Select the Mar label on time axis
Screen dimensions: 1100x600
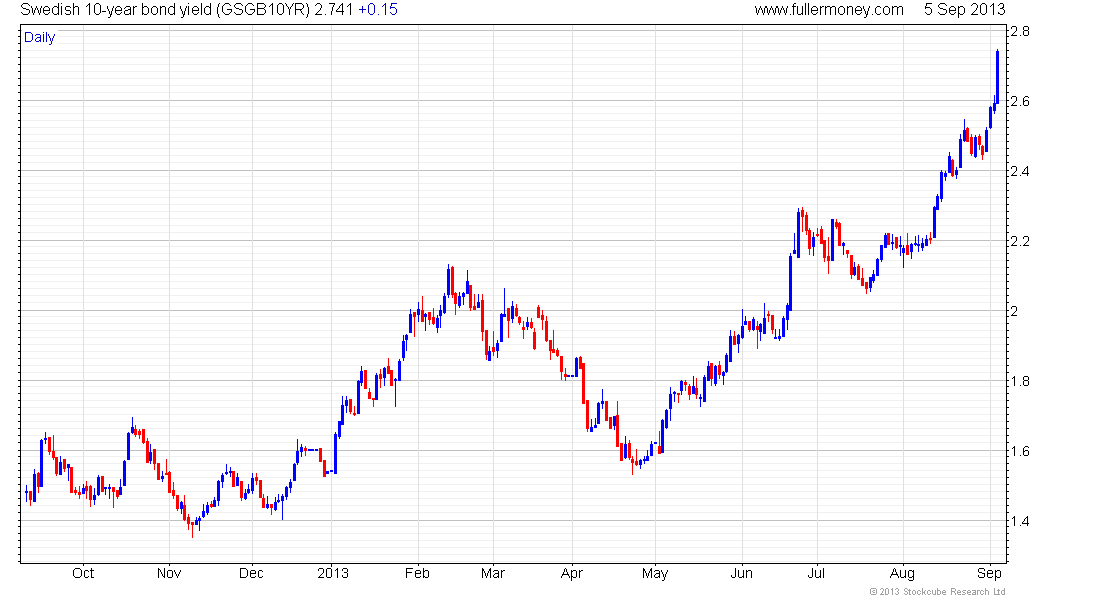click(493, 573)
